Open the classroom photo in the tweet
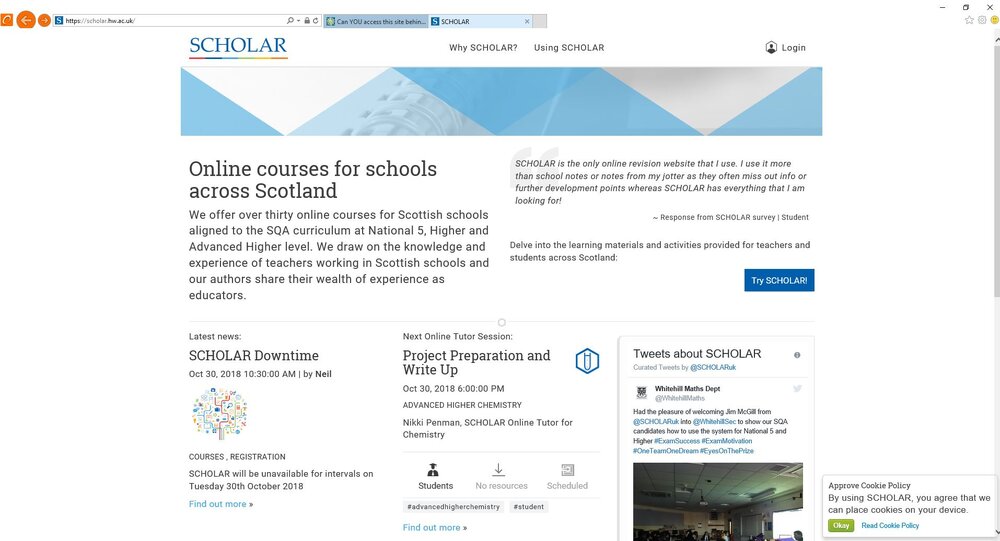Viewport: 1000px width, 541px height. (718, 501)
